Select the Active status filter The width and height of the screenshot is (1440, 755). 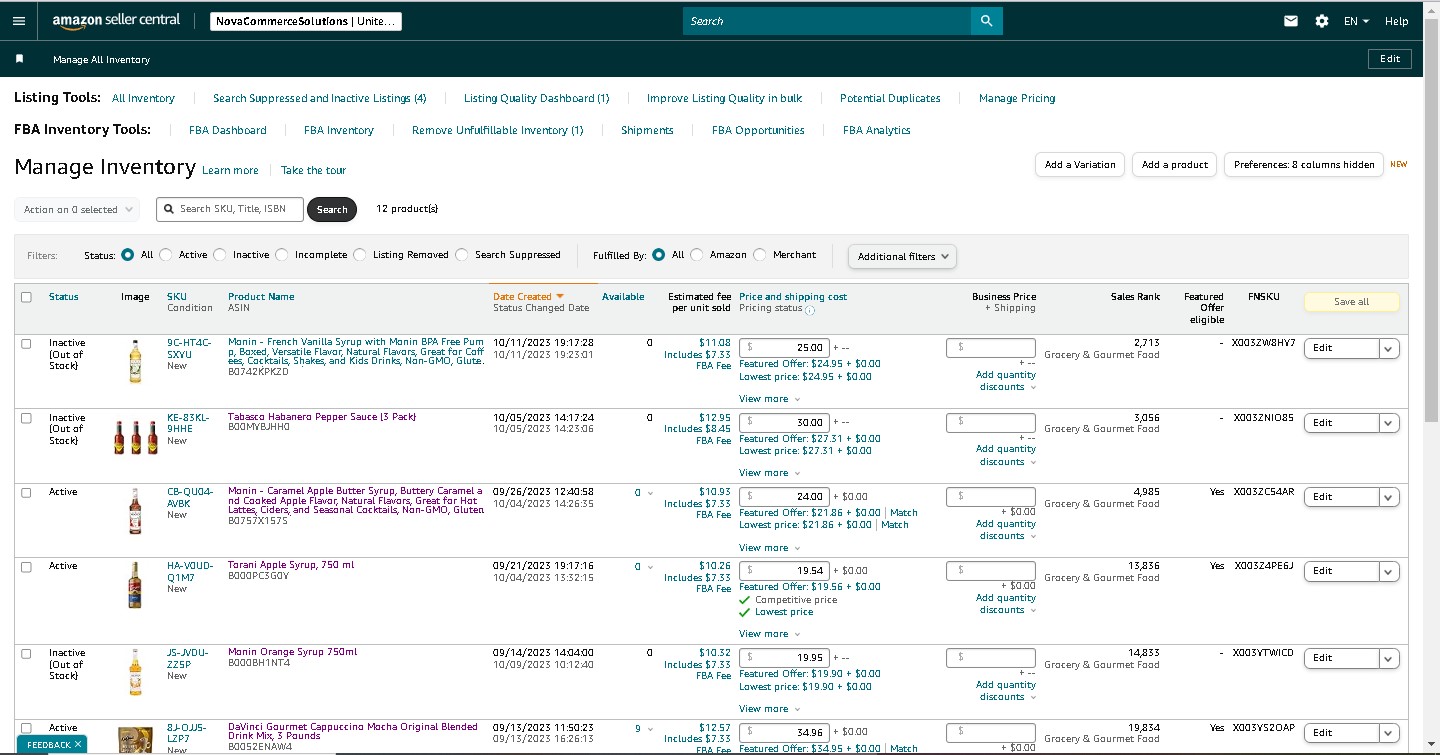166,255
